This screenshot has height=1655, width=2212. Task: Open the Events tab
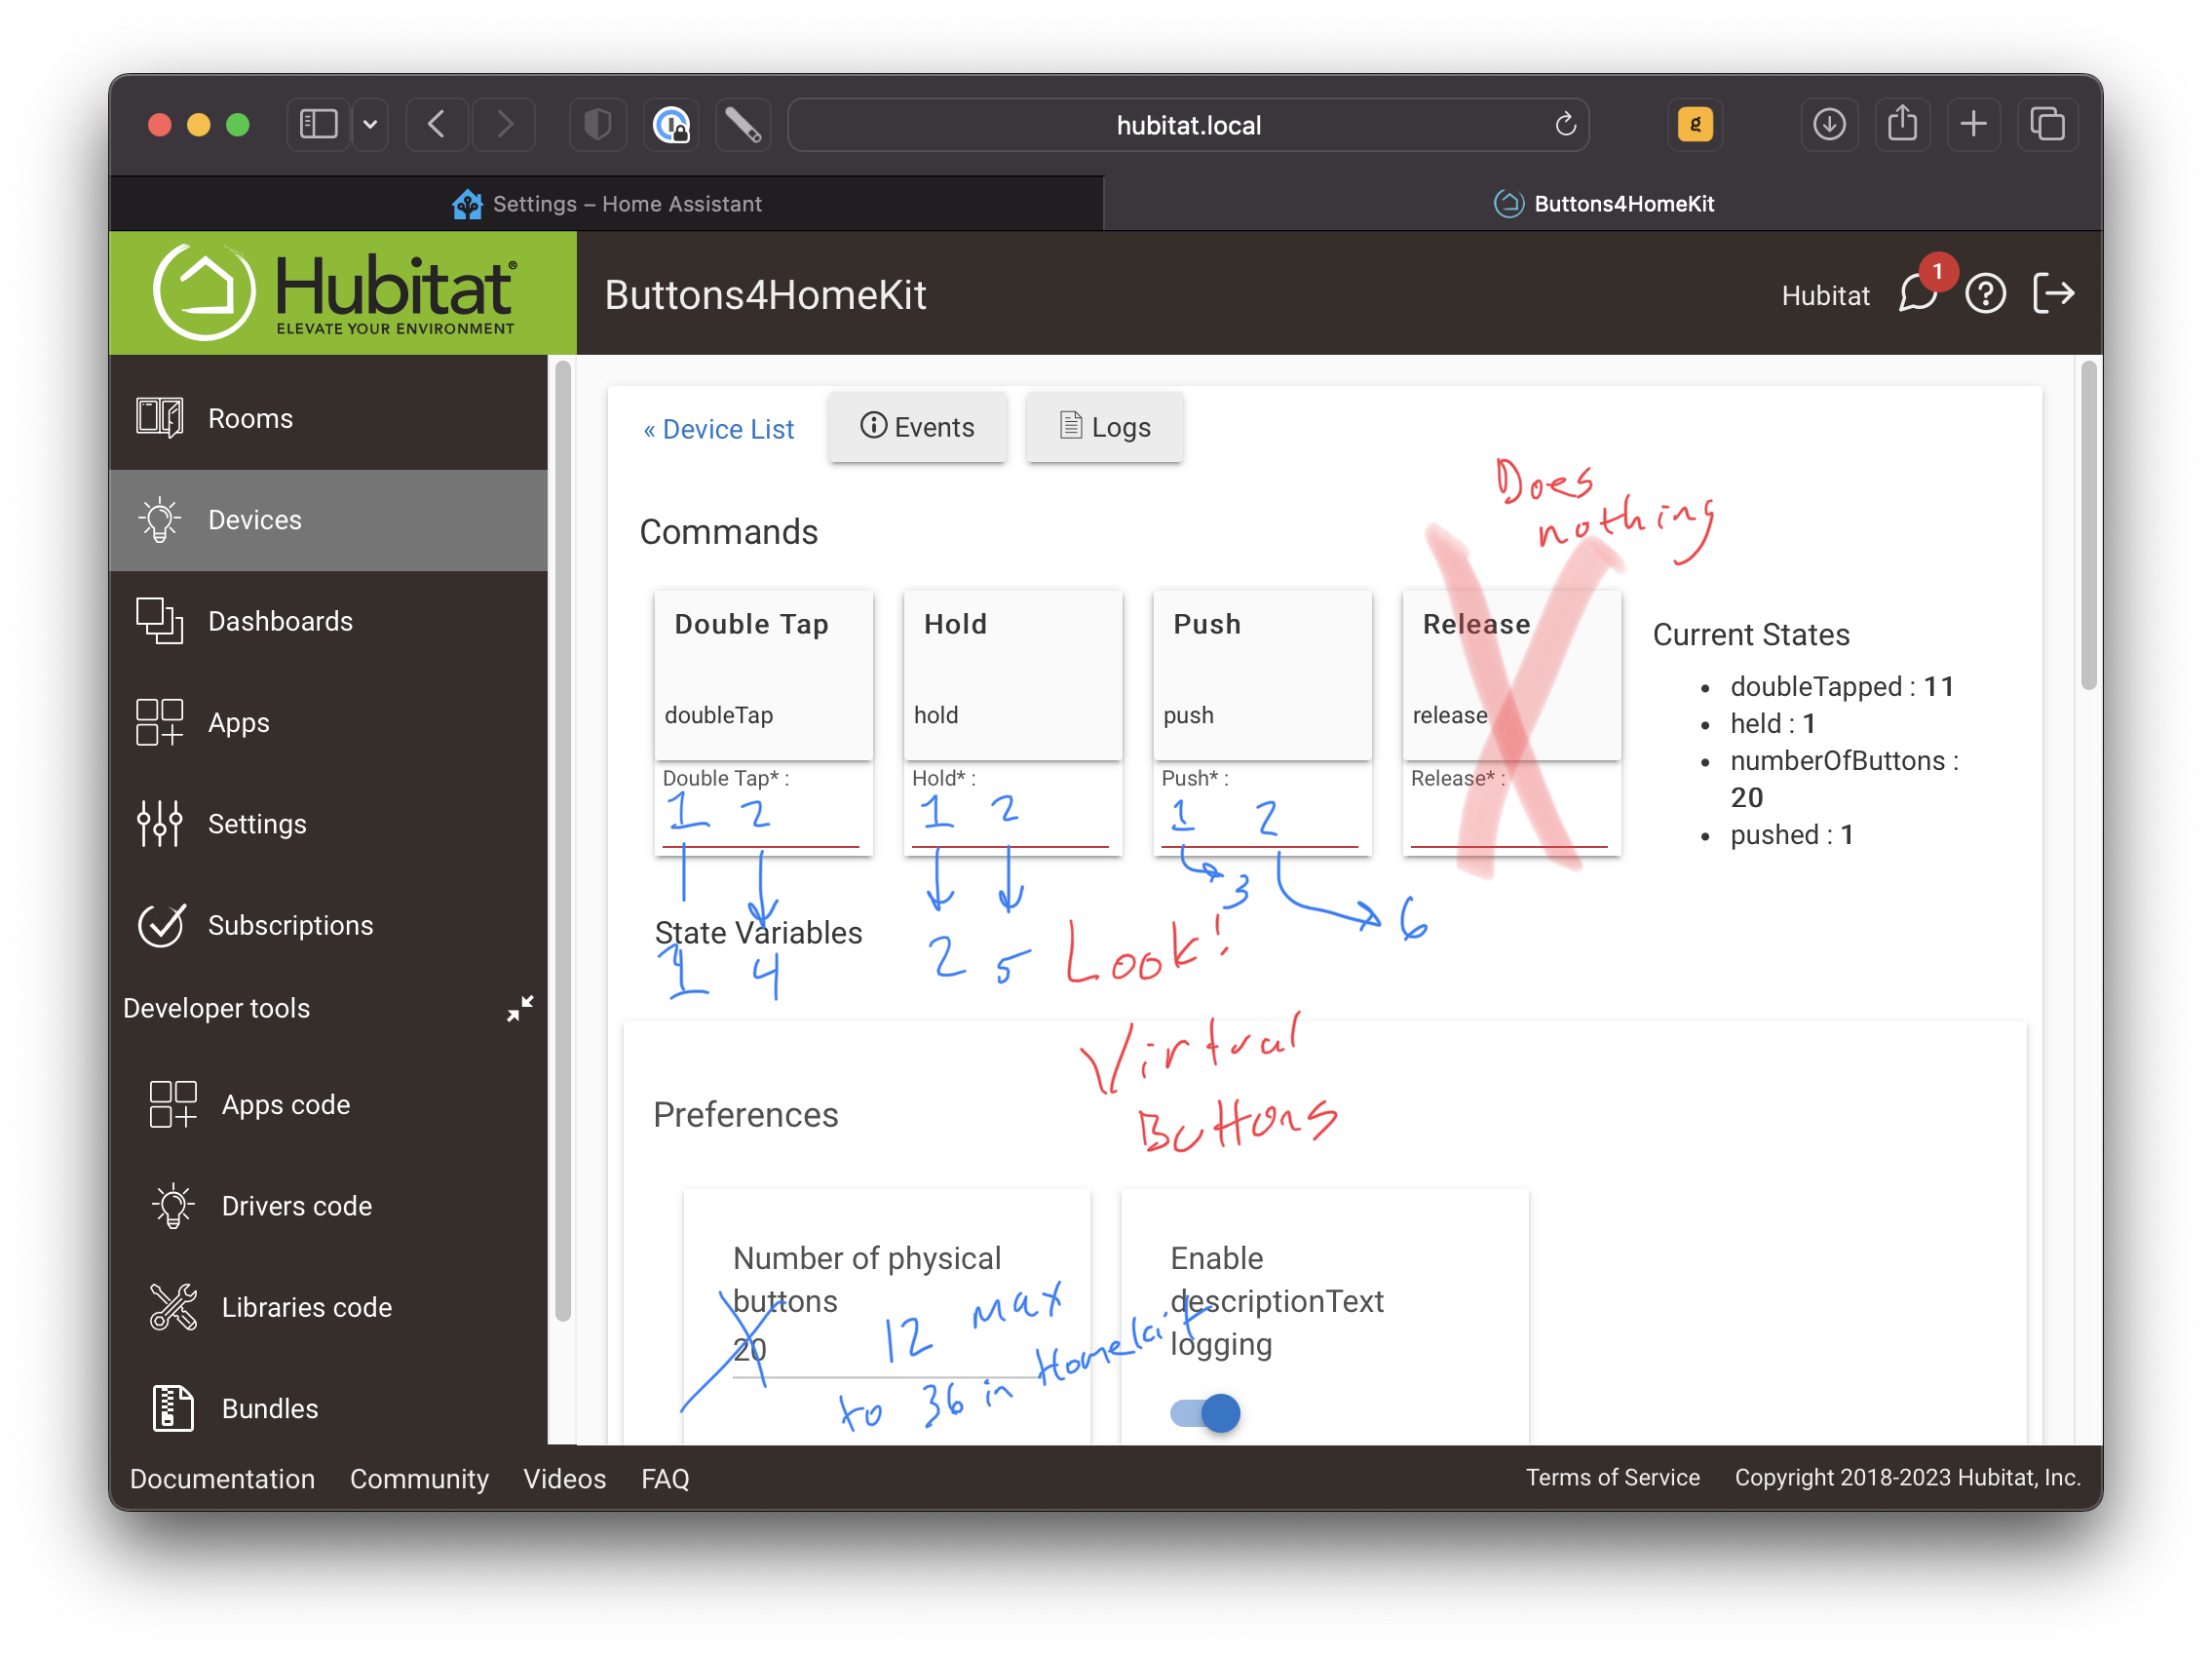(917, 427)
